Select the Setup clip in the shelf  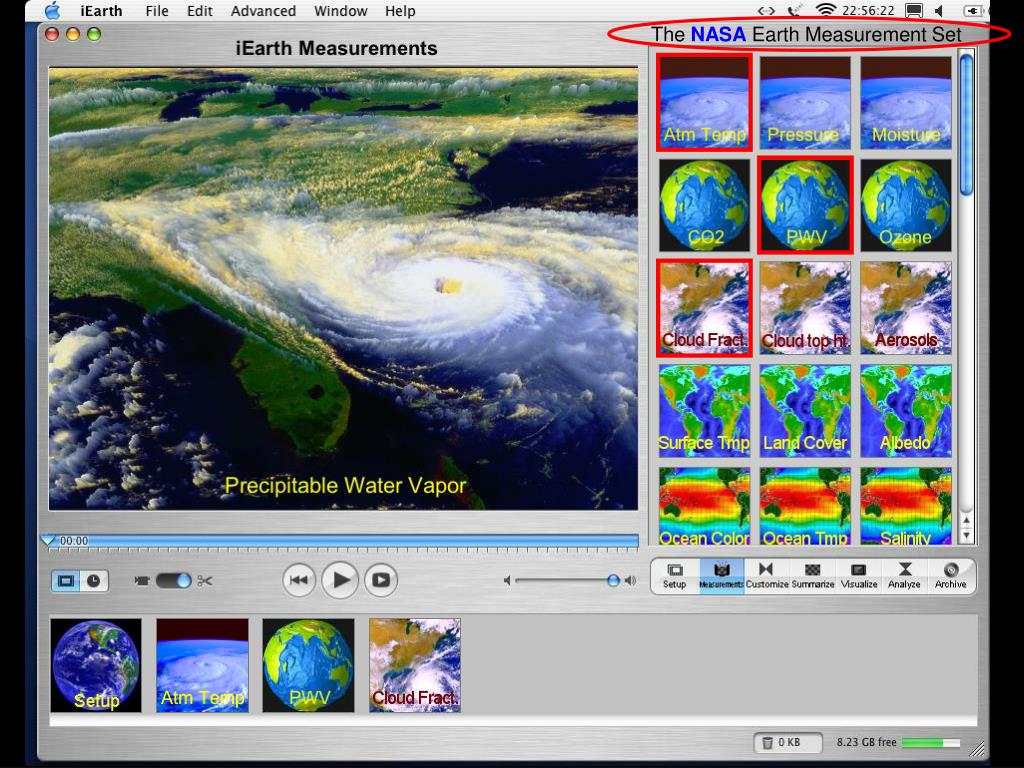pyautogui.click(x=96, y=665)
